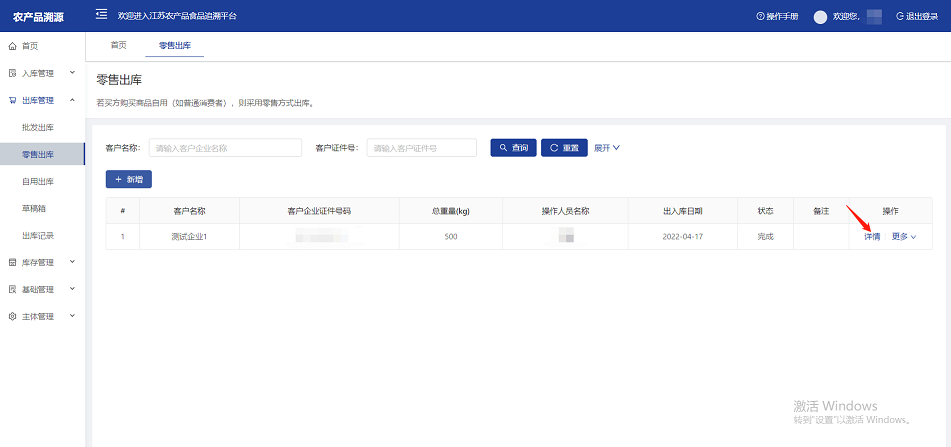This screenshot has width=951, height=447.
Task: Click the sidebar collapse hamburger icon
Action: pos(101,16)
